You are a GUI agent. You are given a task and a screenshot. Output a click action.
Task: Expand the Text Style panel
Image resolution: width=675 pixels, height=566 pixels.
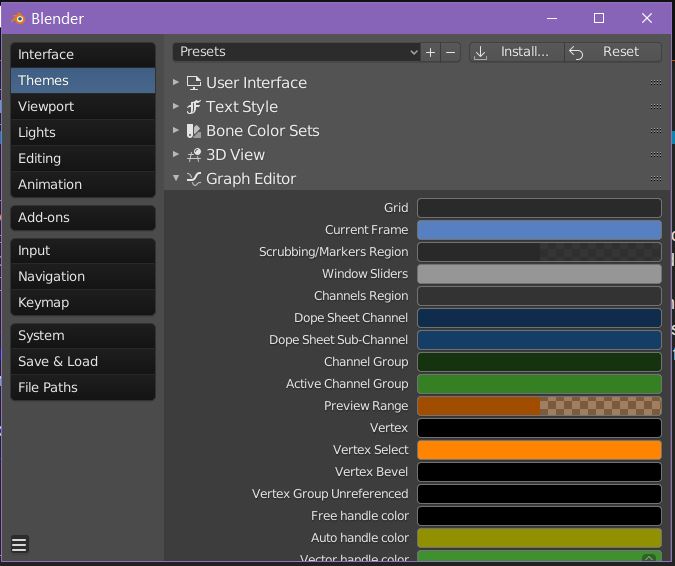(x=176, y=106)
